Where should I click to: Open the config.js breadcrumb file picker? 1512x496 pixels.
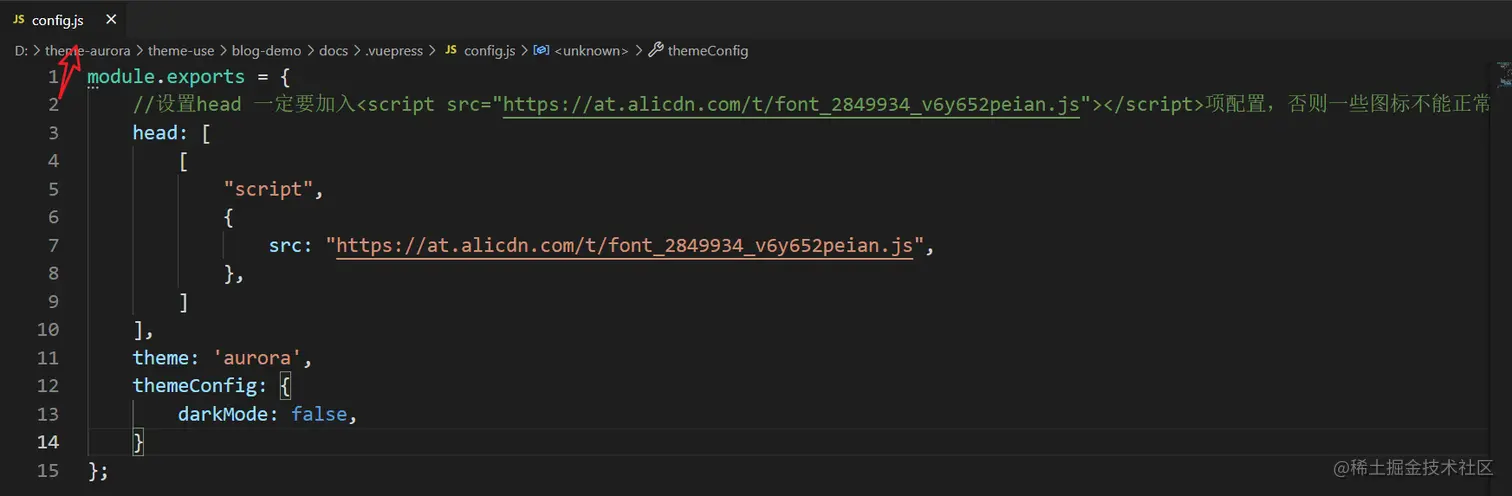(489, 50)
